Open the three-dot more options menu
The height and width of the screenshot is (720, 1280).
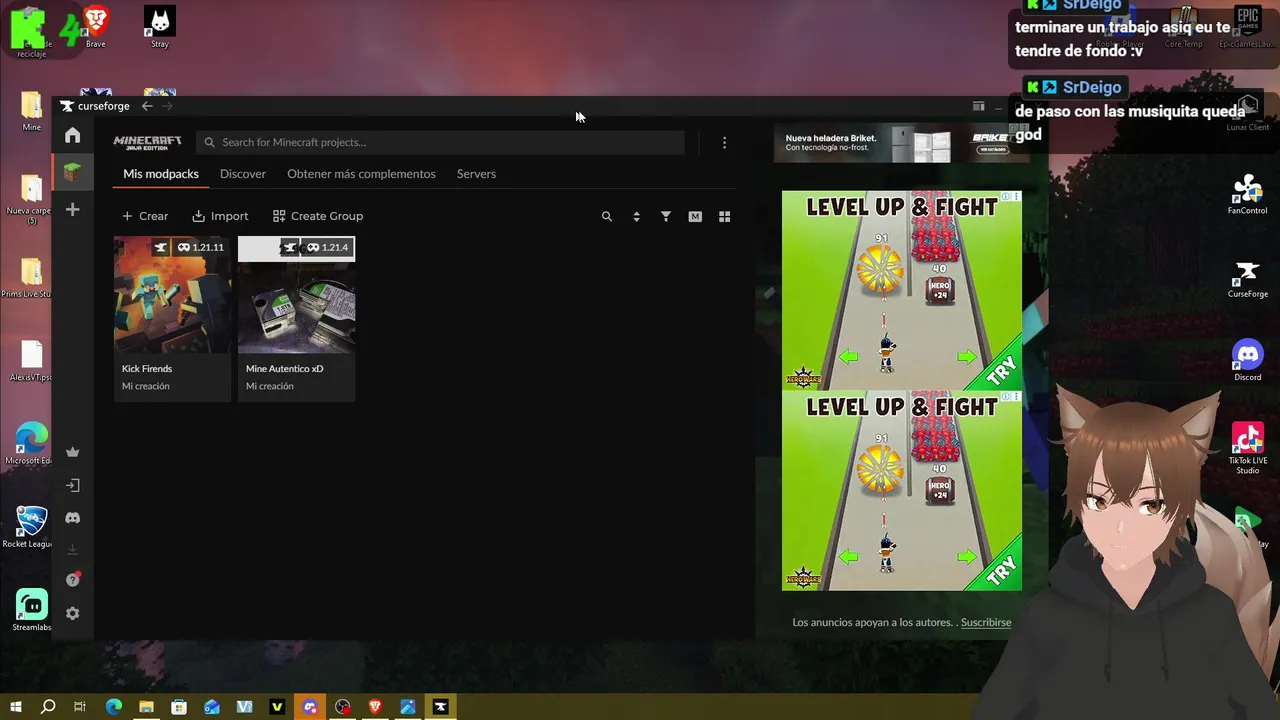point(725,142)
